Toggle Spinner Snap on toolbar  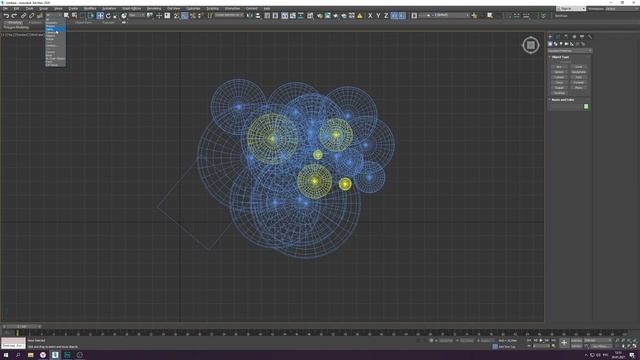pos(200,16)
